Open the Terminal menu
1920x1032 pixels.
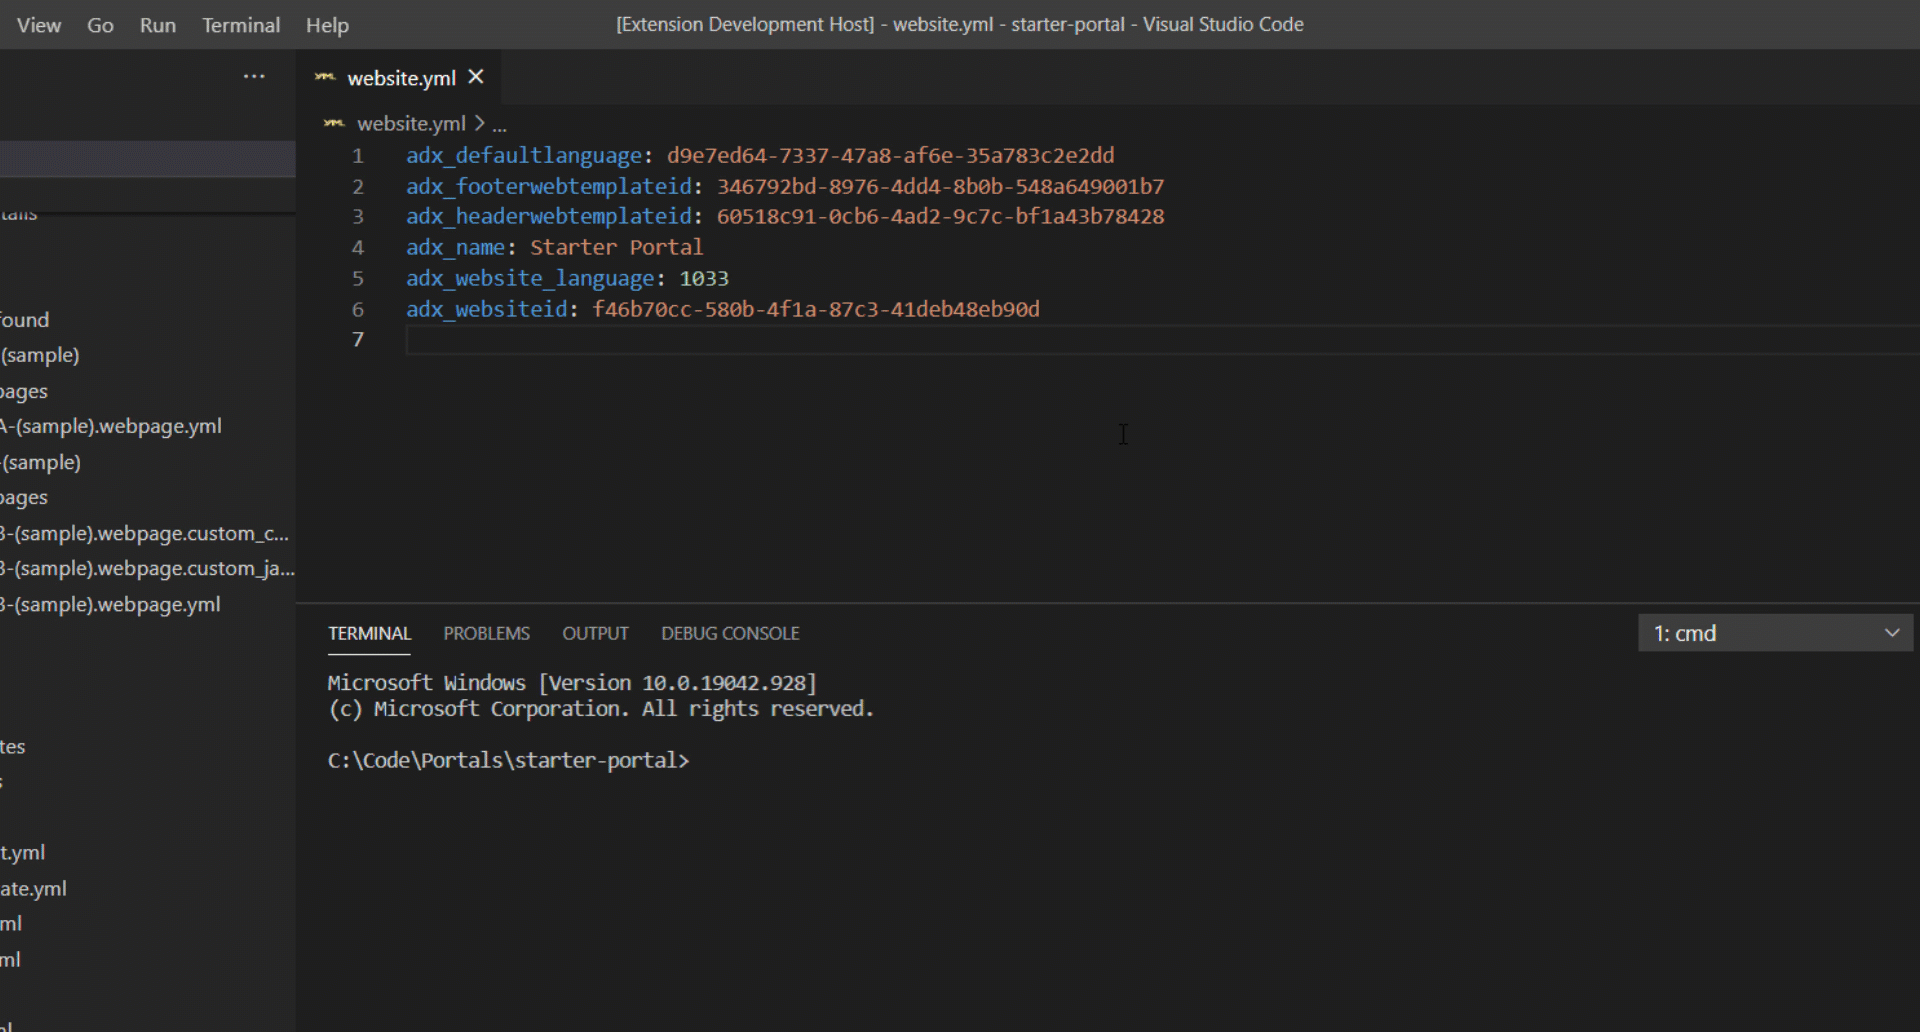tap(241, 25)
